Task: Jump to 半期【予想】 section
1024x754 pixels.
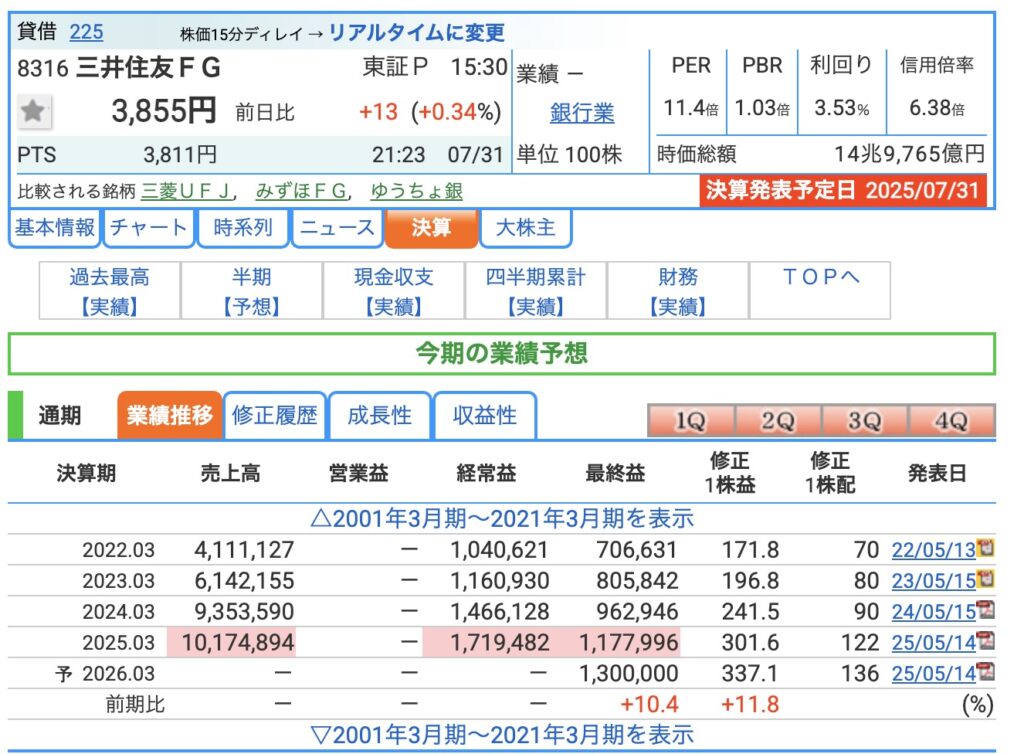Action: coord(251,291)
